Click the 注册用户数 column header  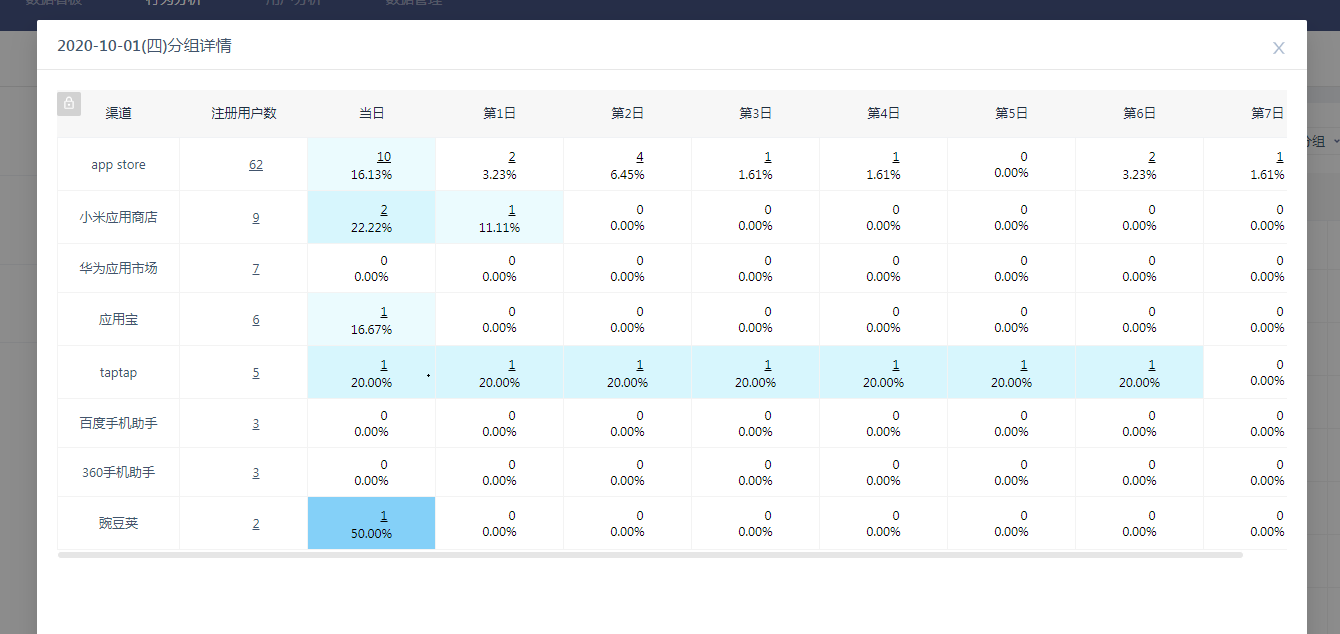(244, 114)
